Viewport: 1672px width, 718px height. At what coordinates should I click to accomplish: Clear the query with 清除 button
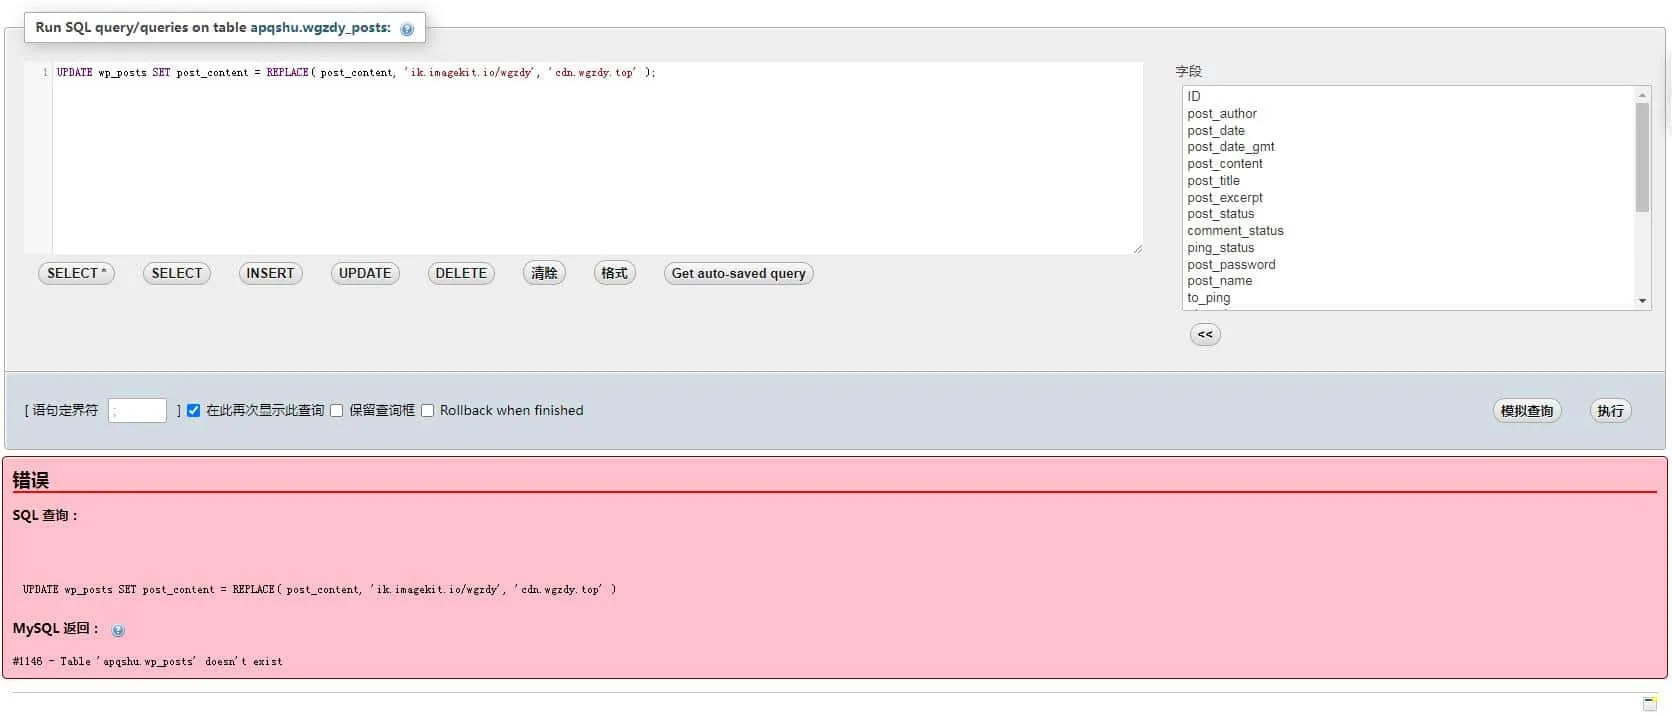coord(544,273)
